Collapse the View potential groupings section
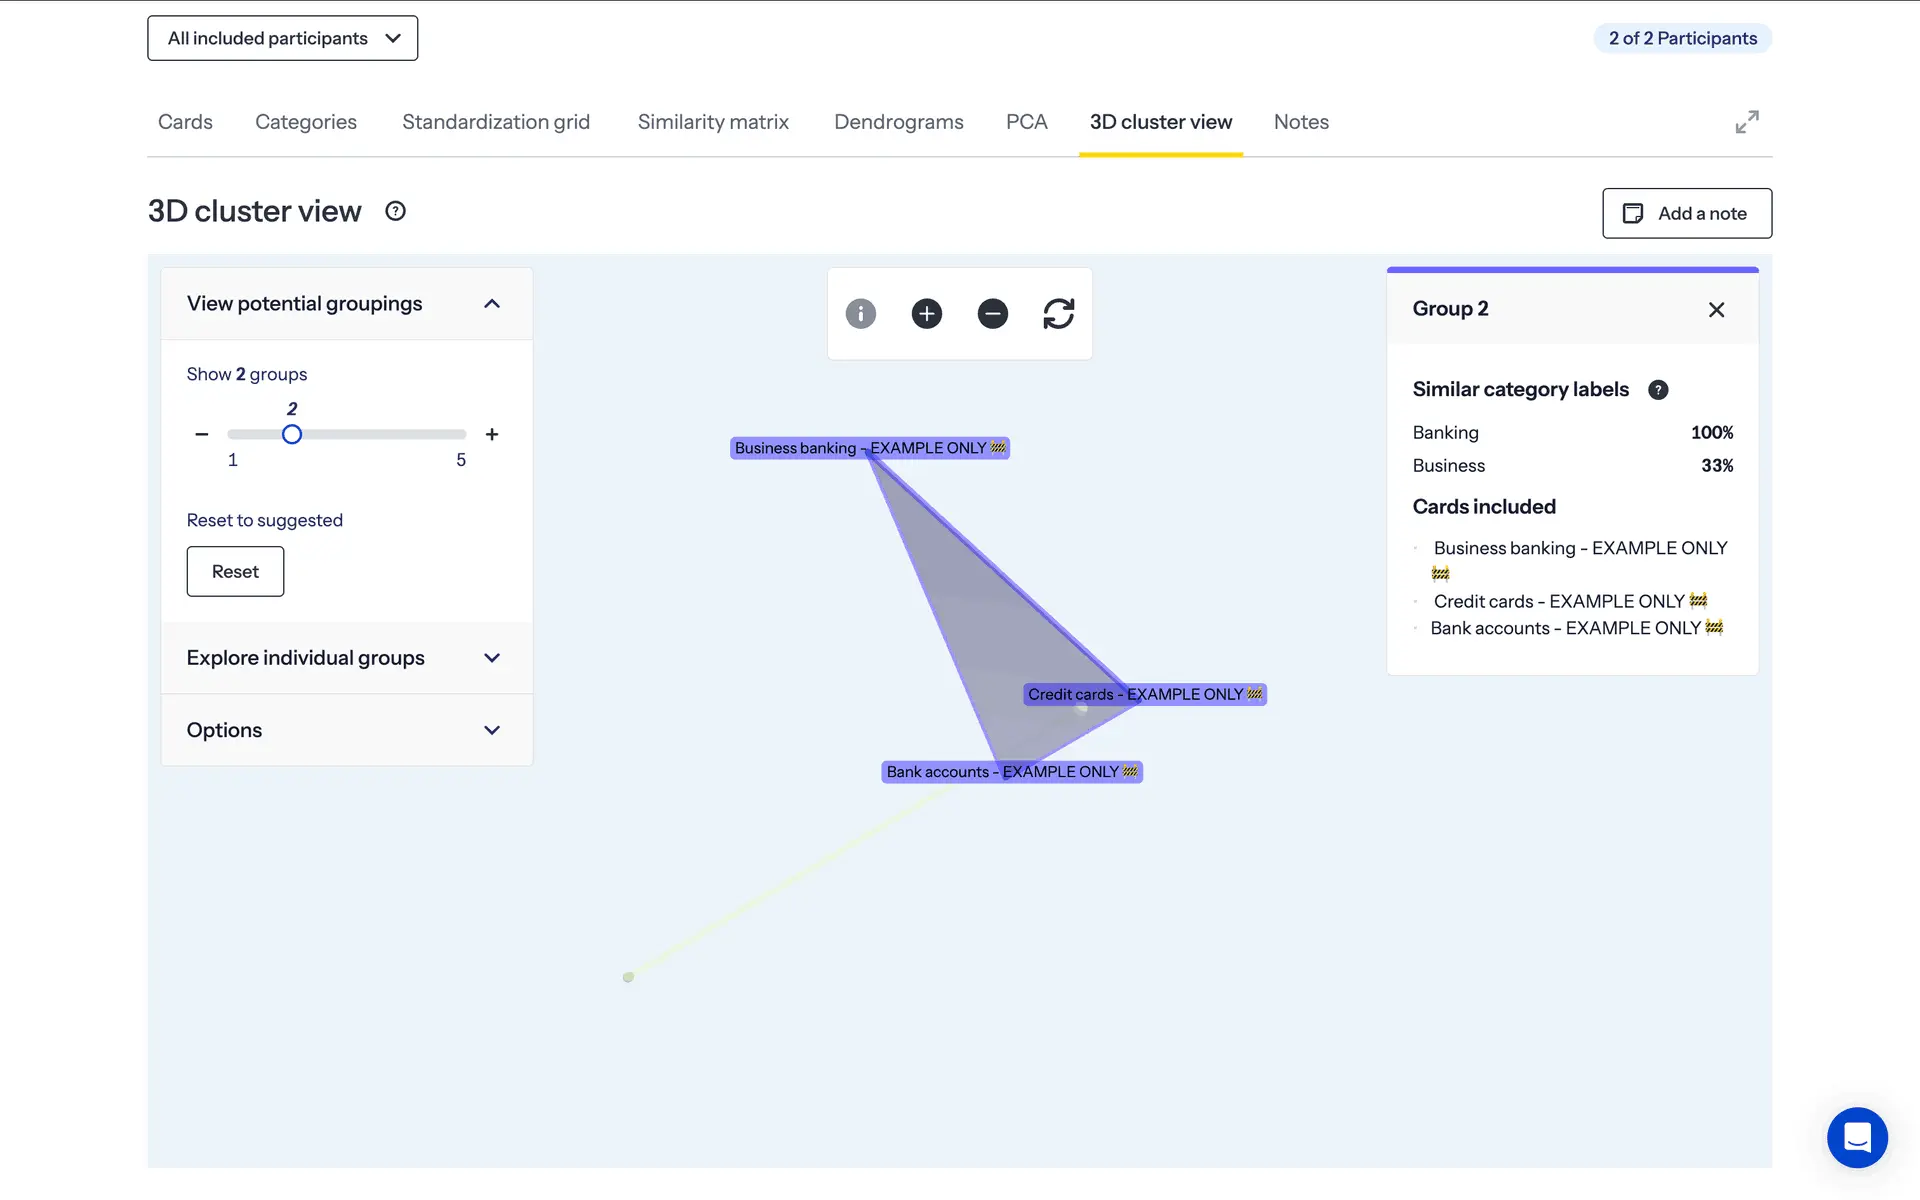Screen dimensions: 1920x1200 [x=491, y=304]
